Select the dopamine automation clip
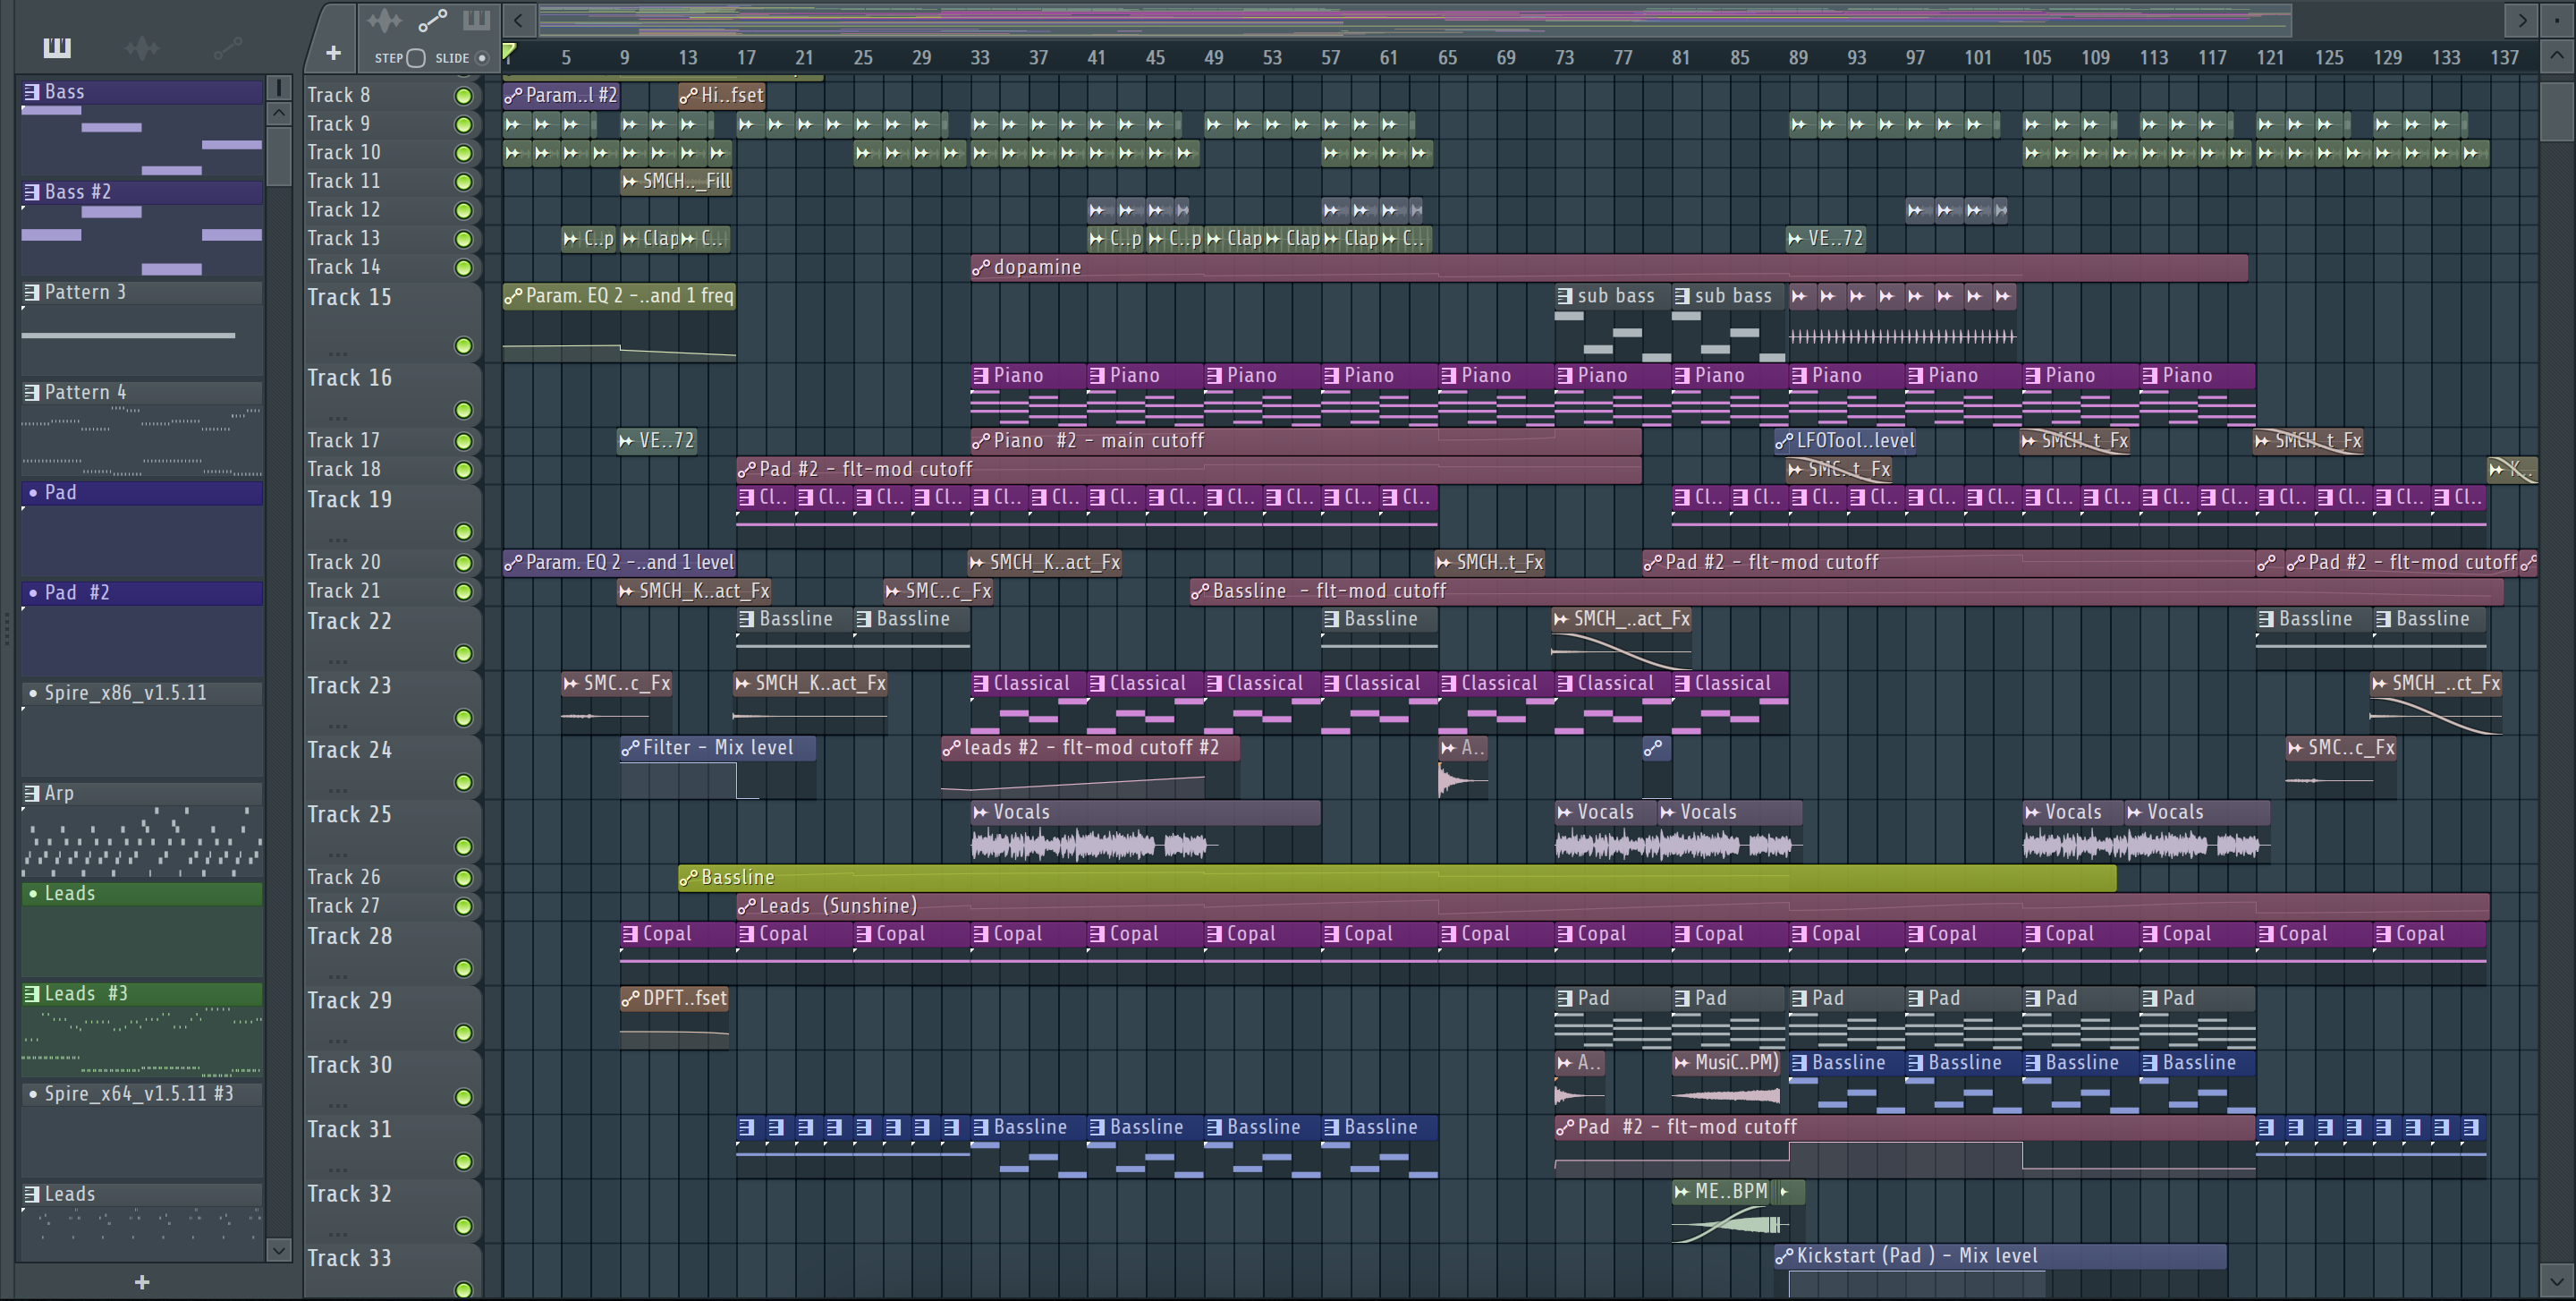 tap(1608, 267)
